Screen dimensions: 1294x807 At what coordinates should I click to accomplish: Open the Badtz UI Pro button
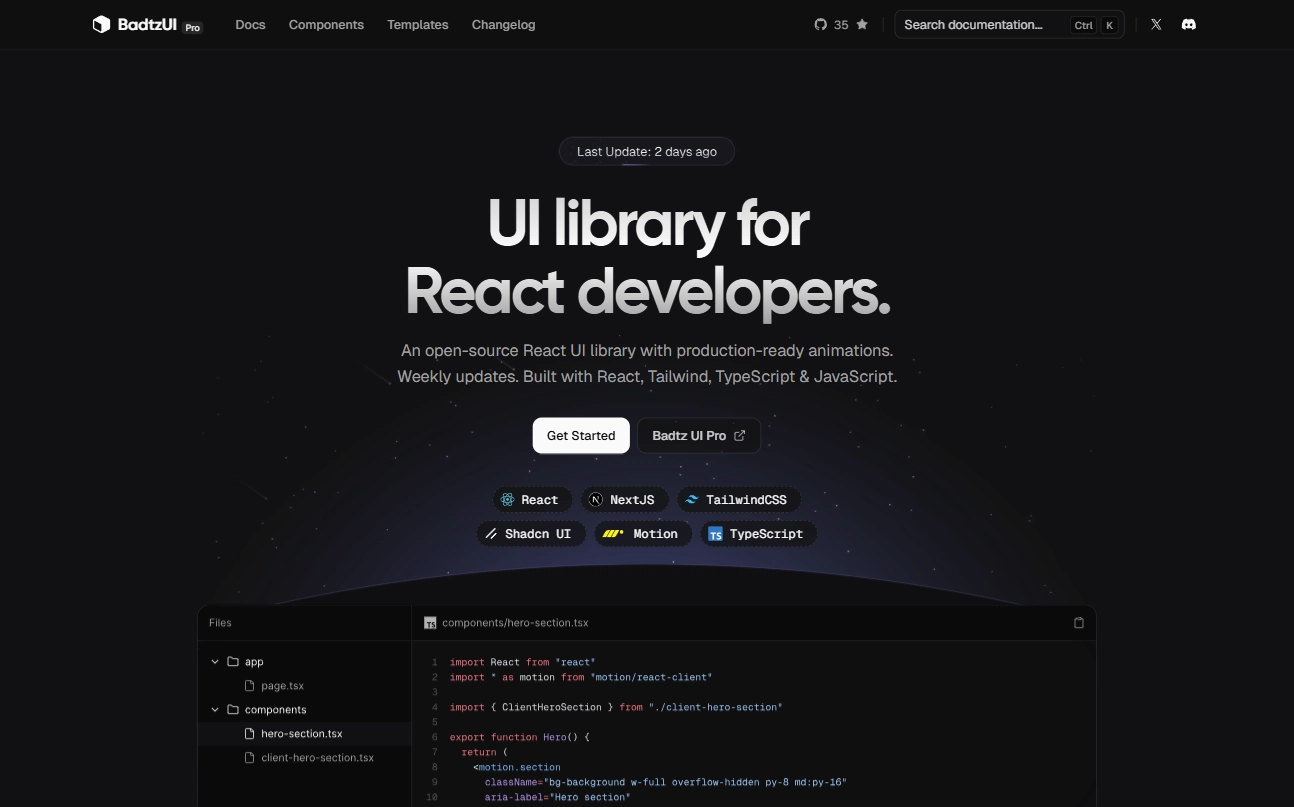pos(699,436)
